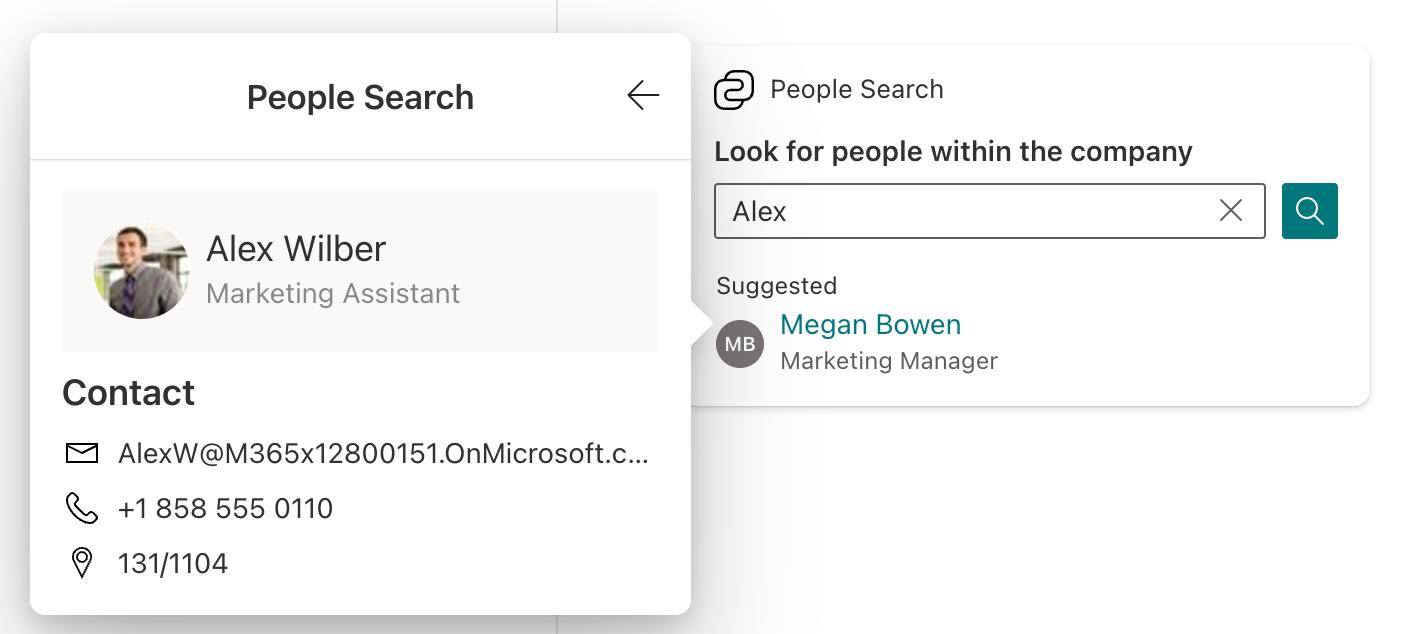Open the Megan Bowen suggested result
Image resolution: width=1404 pixels, height=634 pixels.
click(x=870, y=325)
